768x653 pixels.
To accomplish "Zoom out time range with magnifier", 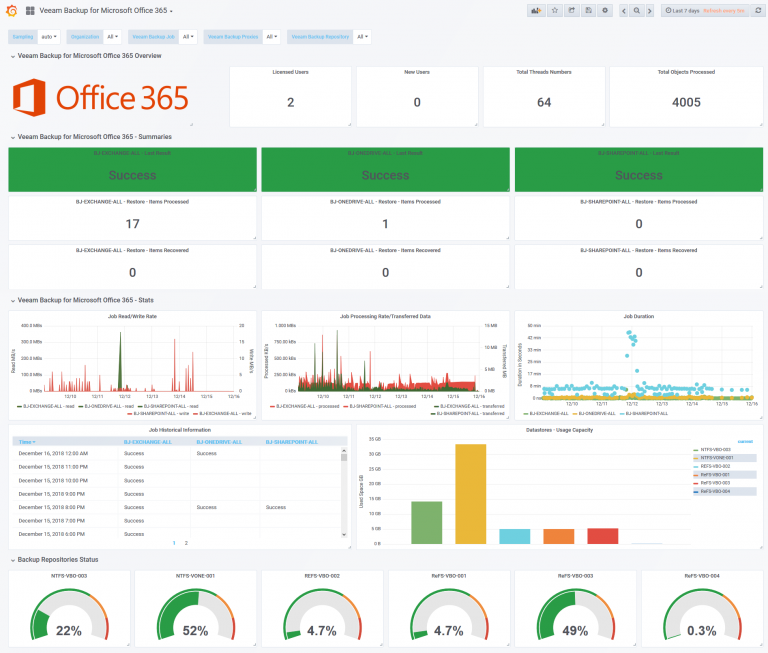I will (637, 10).
